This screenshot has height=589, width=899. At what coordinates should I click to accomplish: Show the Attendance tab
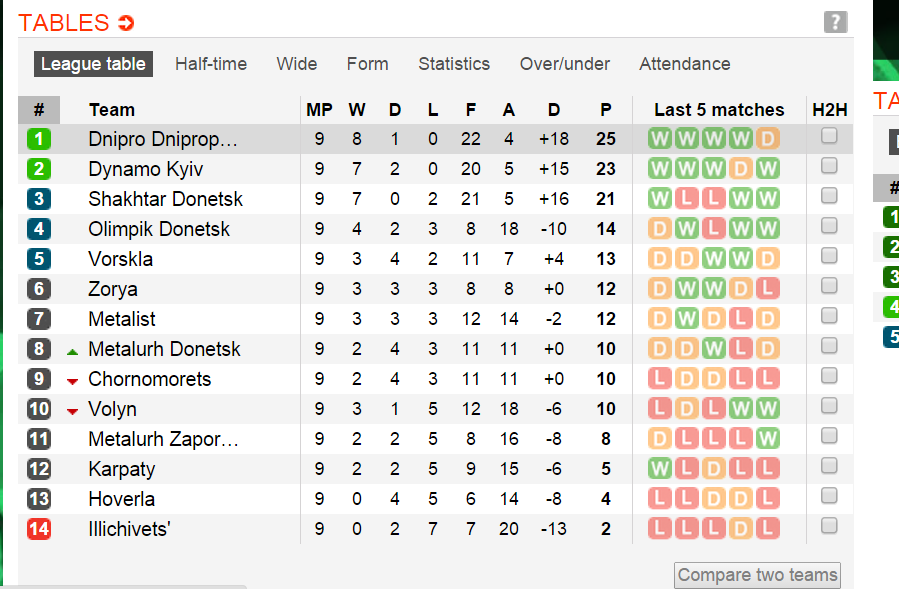coord(685,64)
